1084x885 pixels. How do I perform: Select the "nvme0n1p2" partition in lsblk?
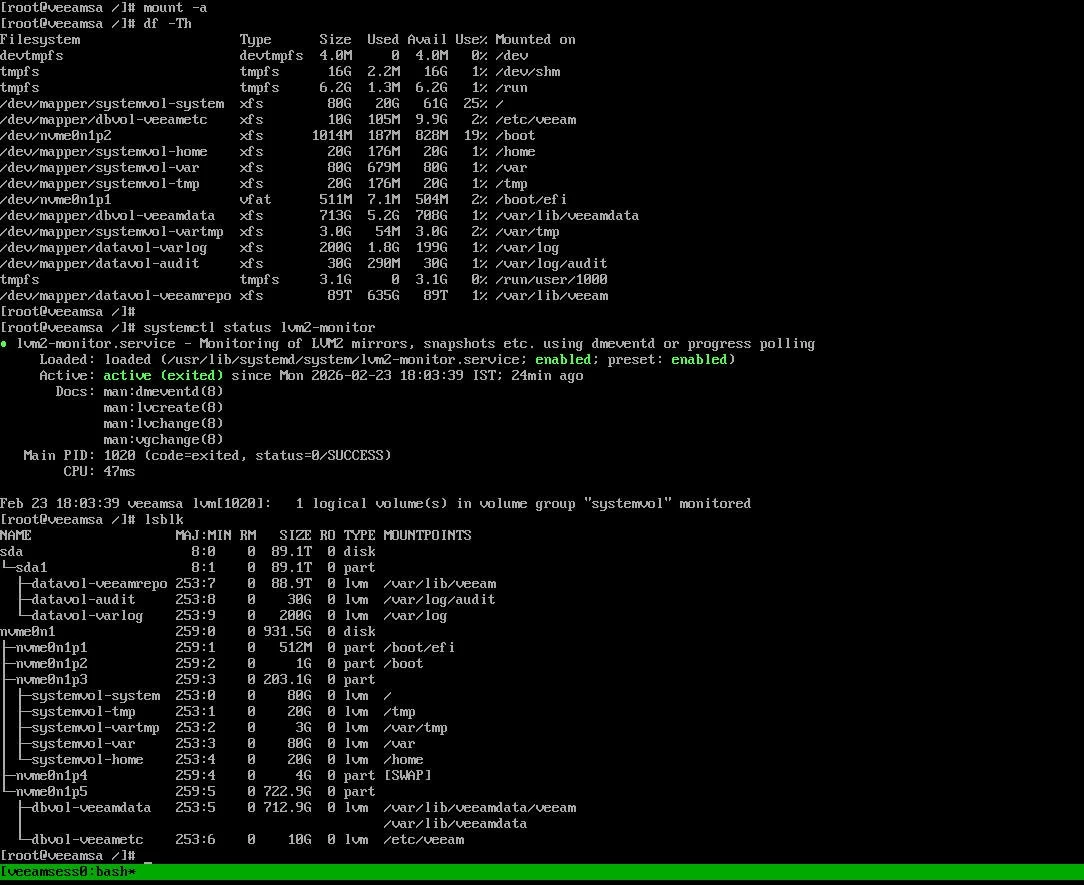click(52, 664)
